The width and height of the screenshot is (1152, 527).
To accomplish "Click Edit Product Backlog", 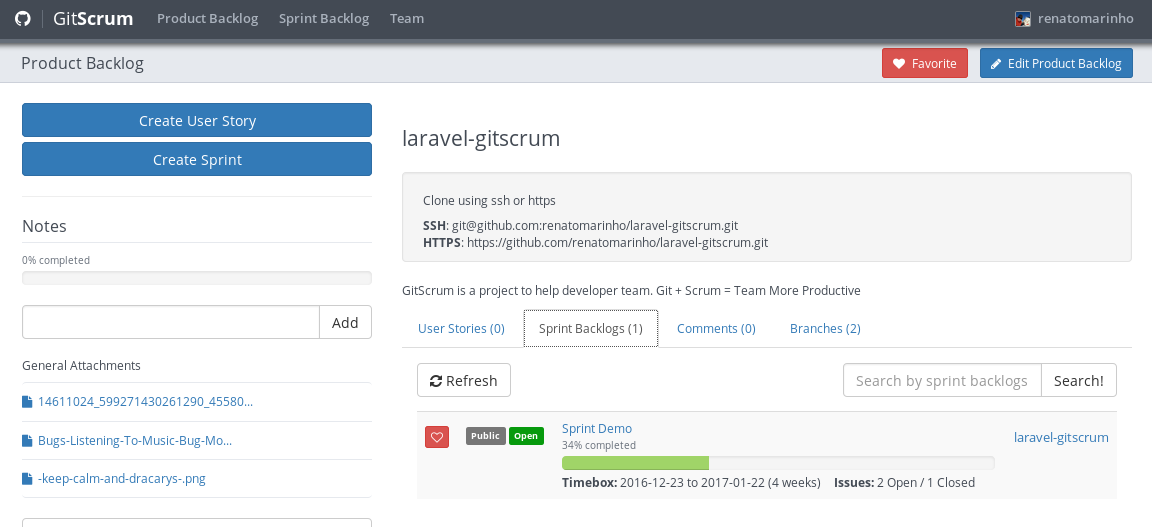I will point(1056,63).
